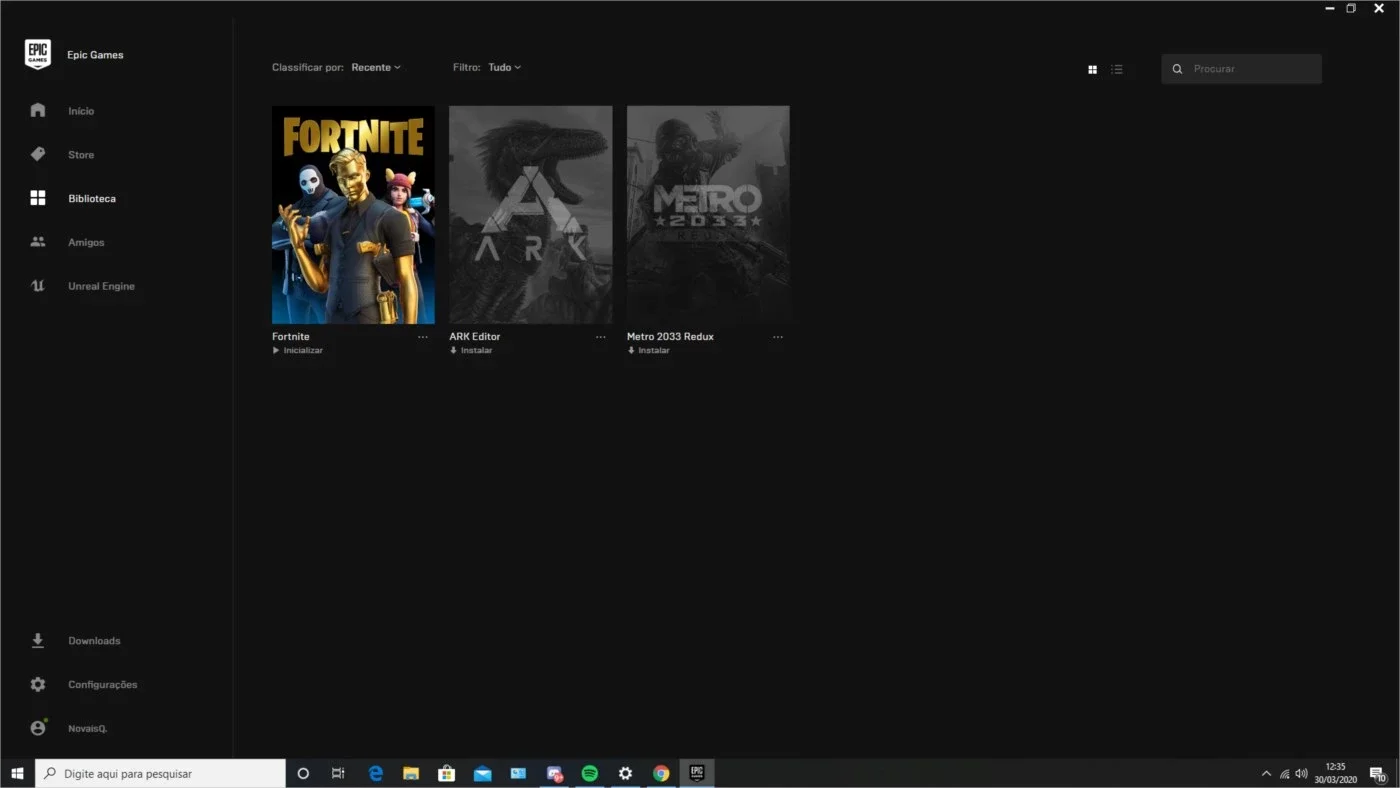1400x788 pixels.
Task: Open Configurações gear icon
Action: tap(38, 685)
